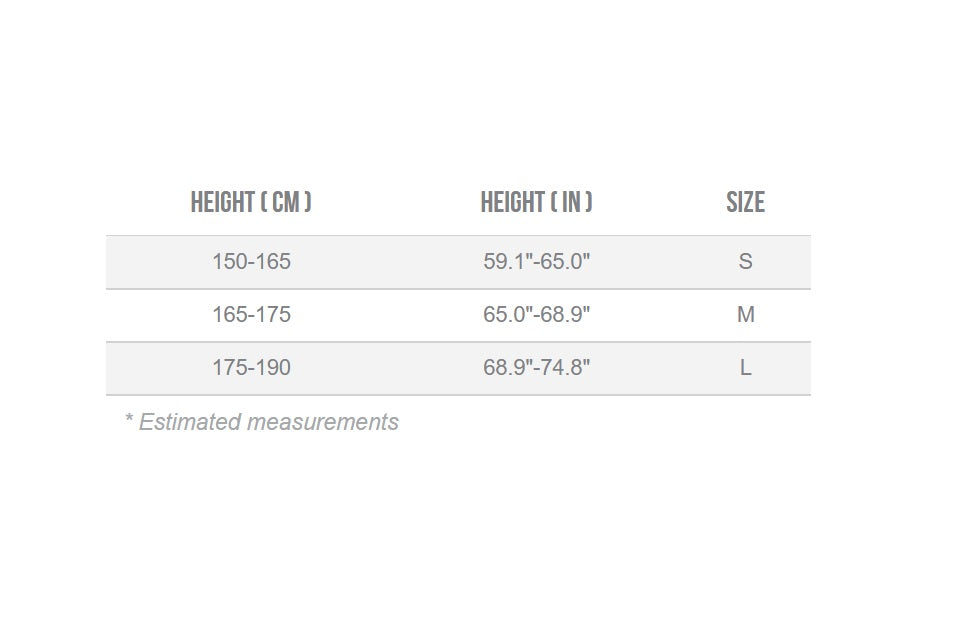Click the HEIGHT ( CM ) column header
970x640 pixels.
click(x=251, y=202)
